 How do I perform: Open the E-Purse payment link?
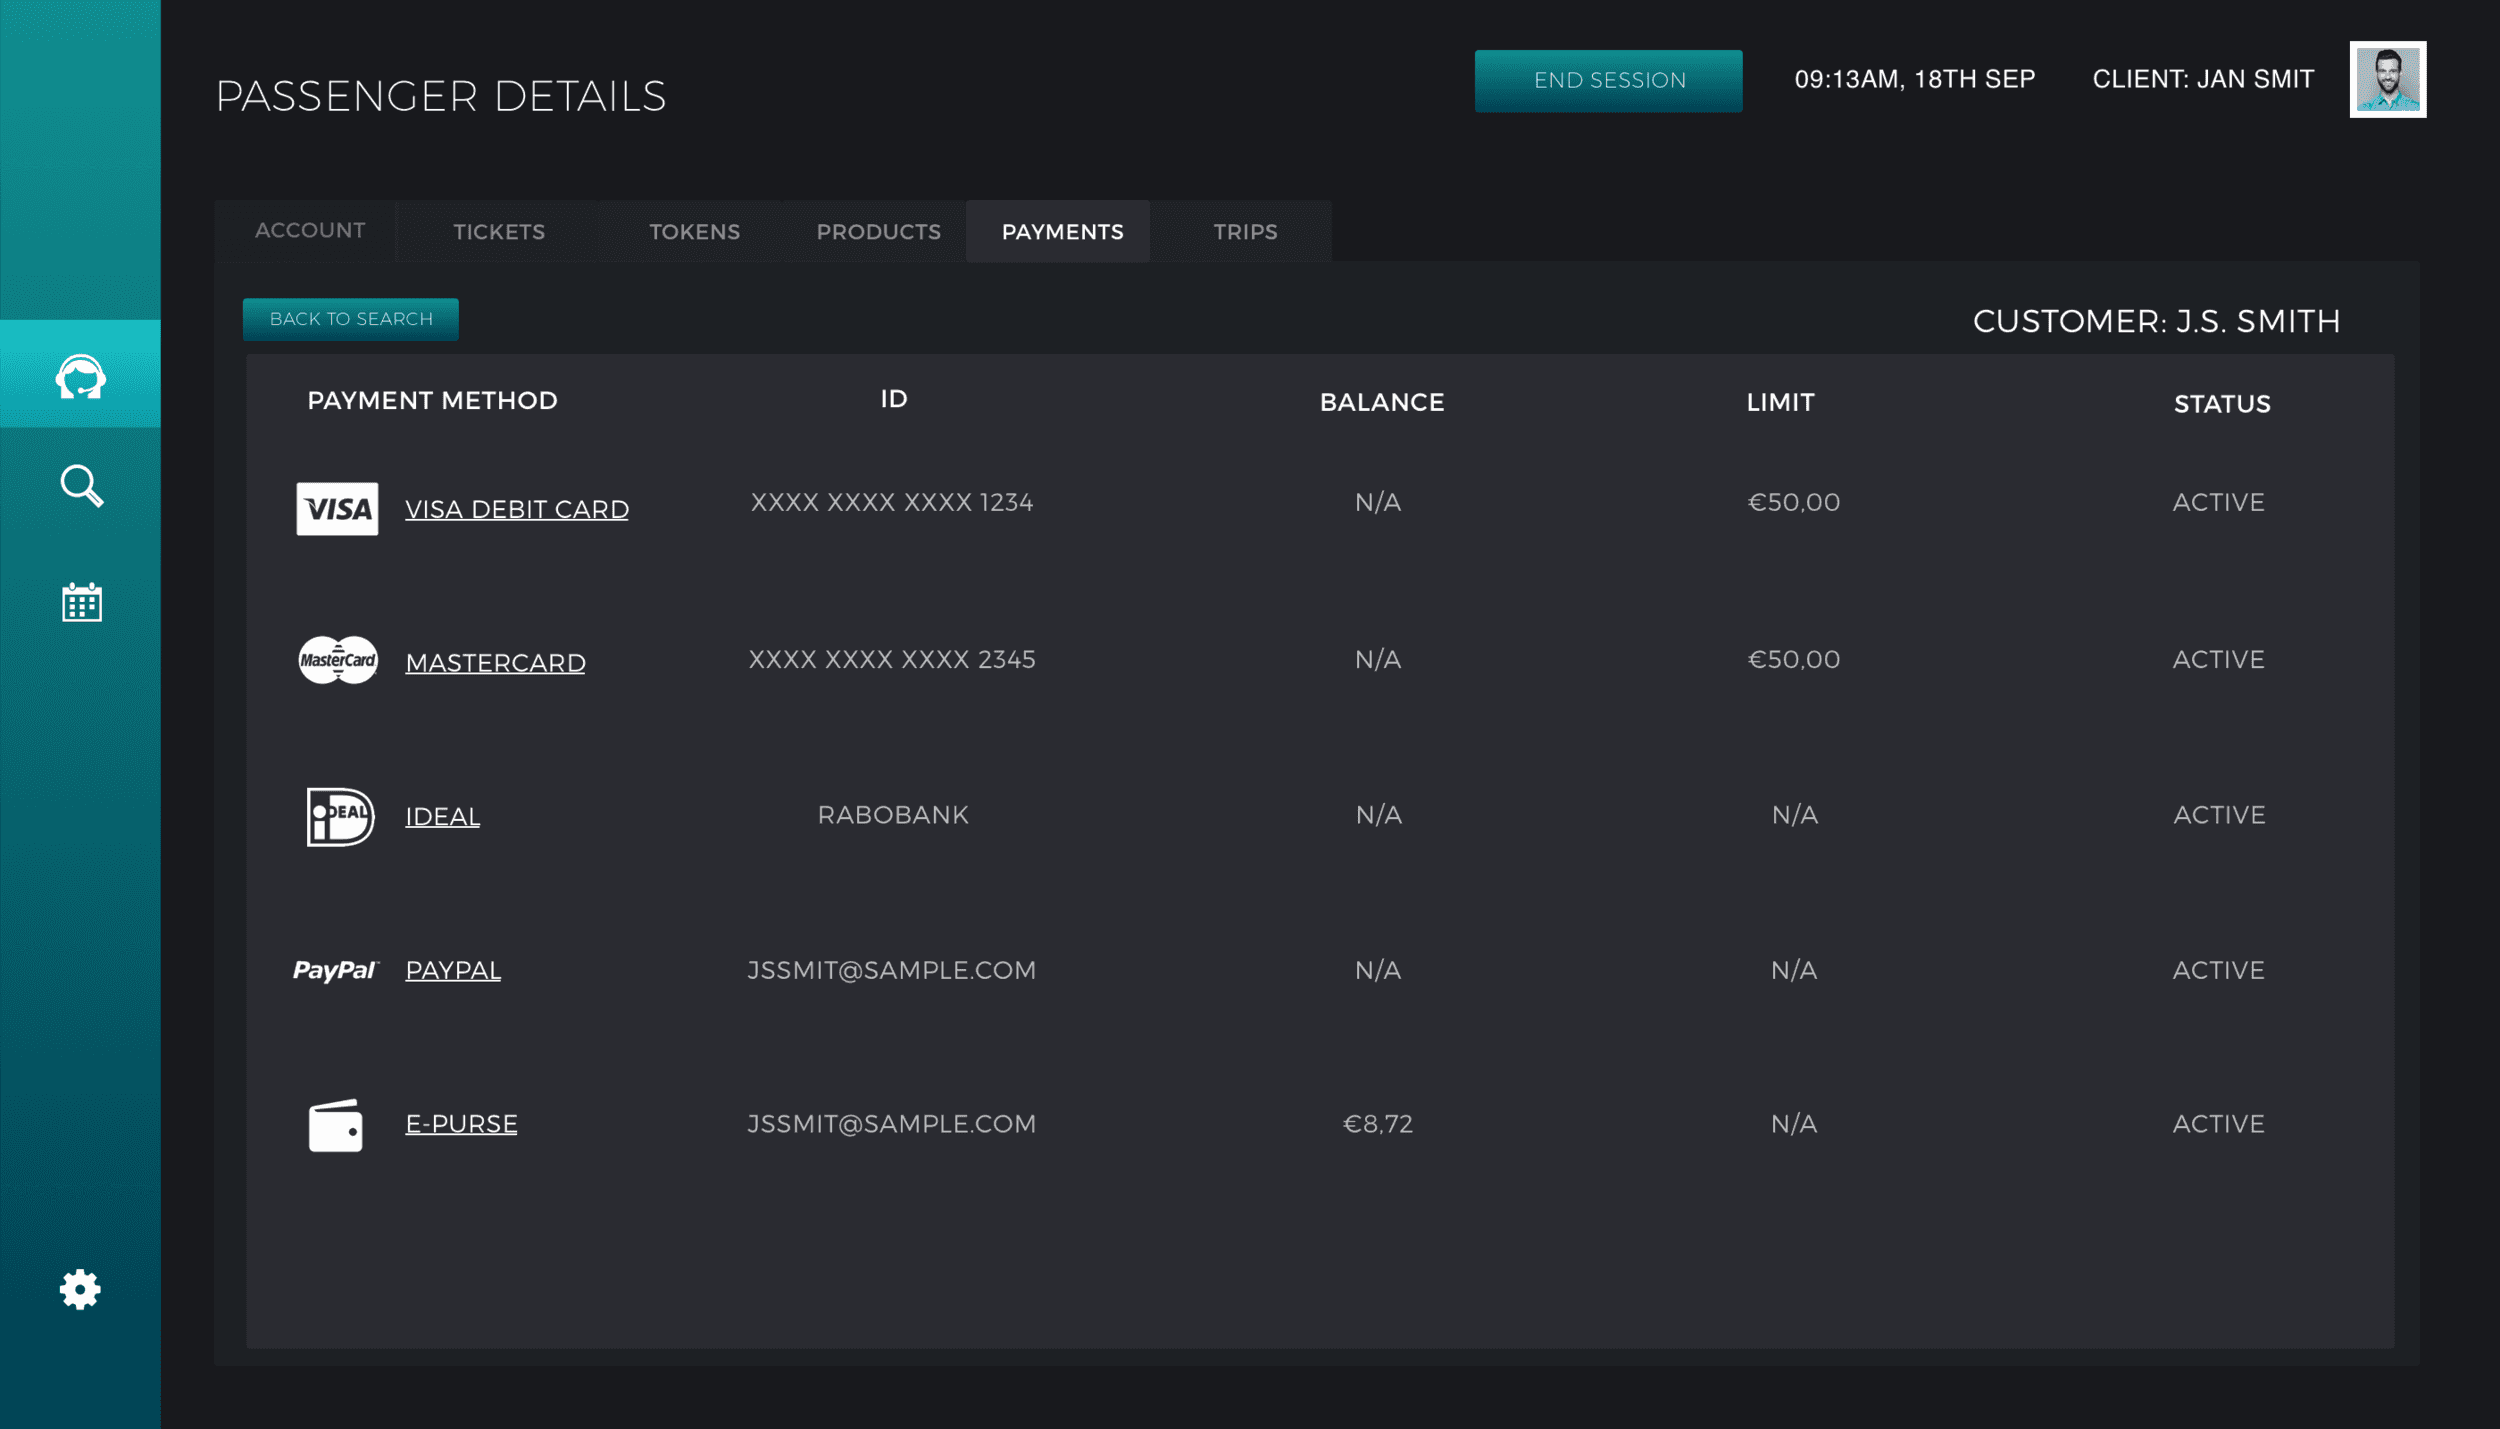point(461,1123)
